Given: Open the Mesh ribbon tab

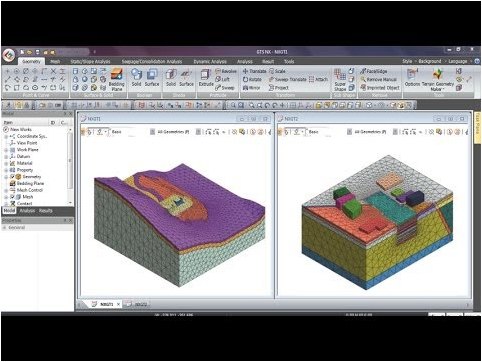Looking at the screenshot, I should pos(55,61).
